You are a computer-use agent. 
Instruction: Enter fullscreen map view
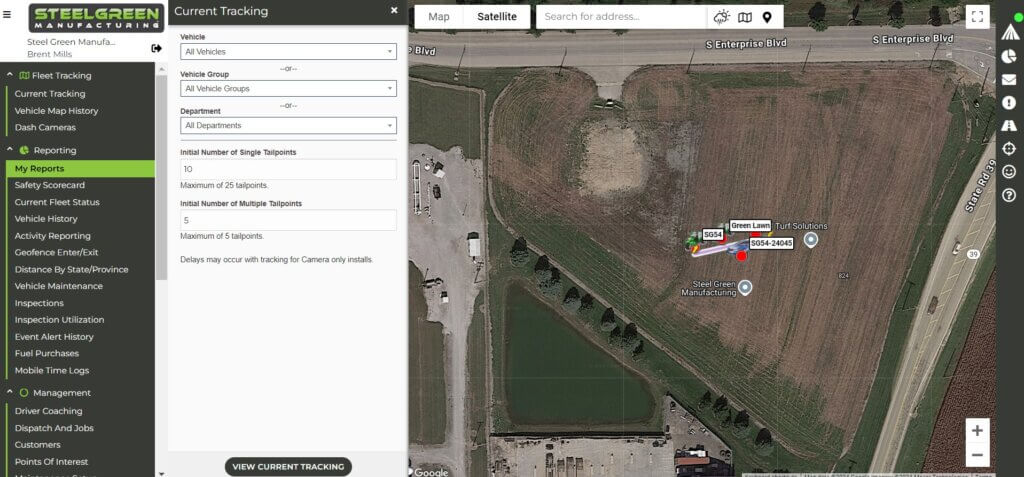[978, 17]
